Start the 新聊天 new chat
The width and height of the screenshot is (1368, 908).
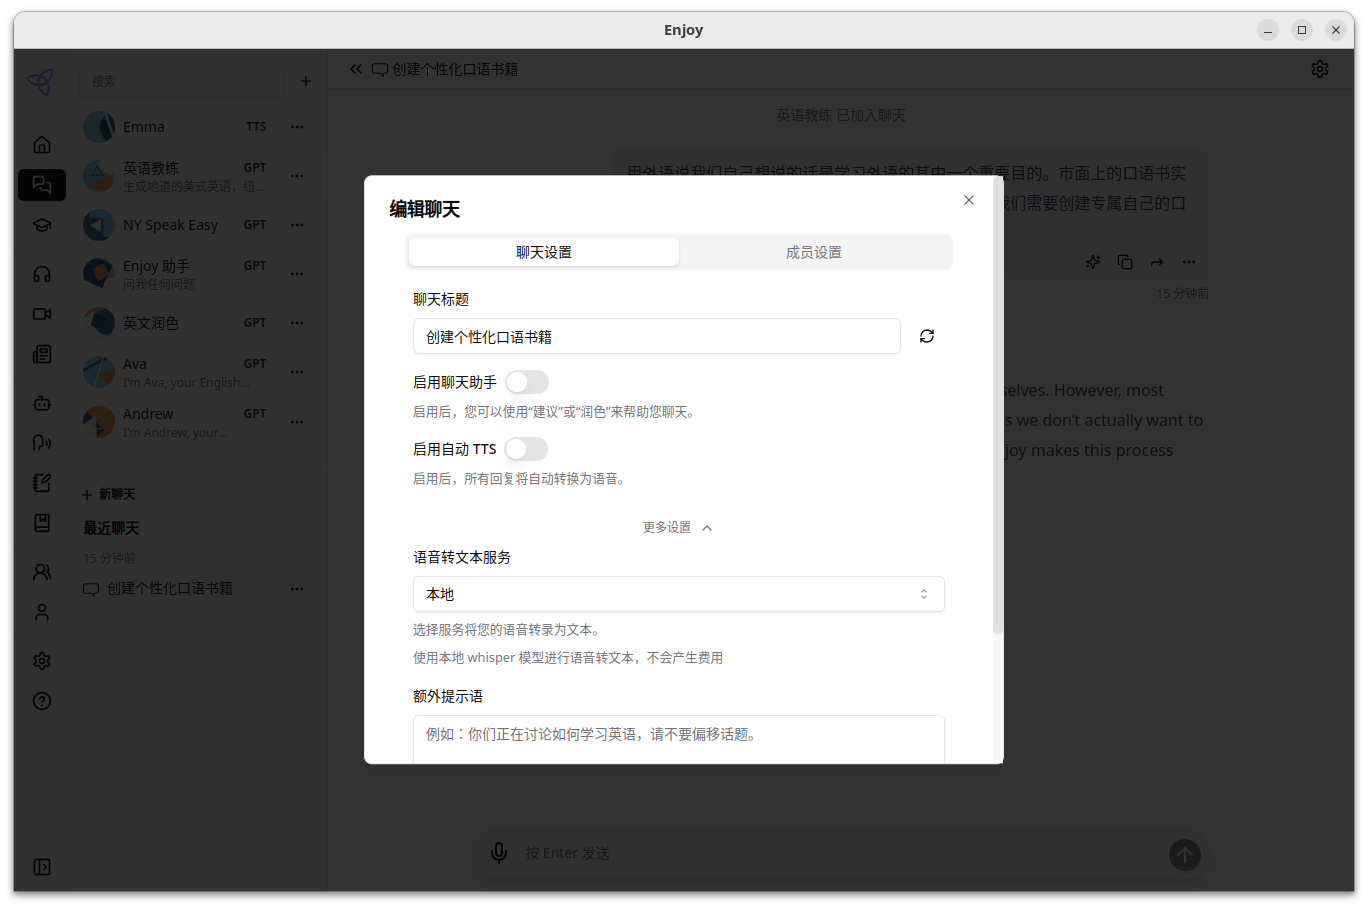tap(108, 493)
